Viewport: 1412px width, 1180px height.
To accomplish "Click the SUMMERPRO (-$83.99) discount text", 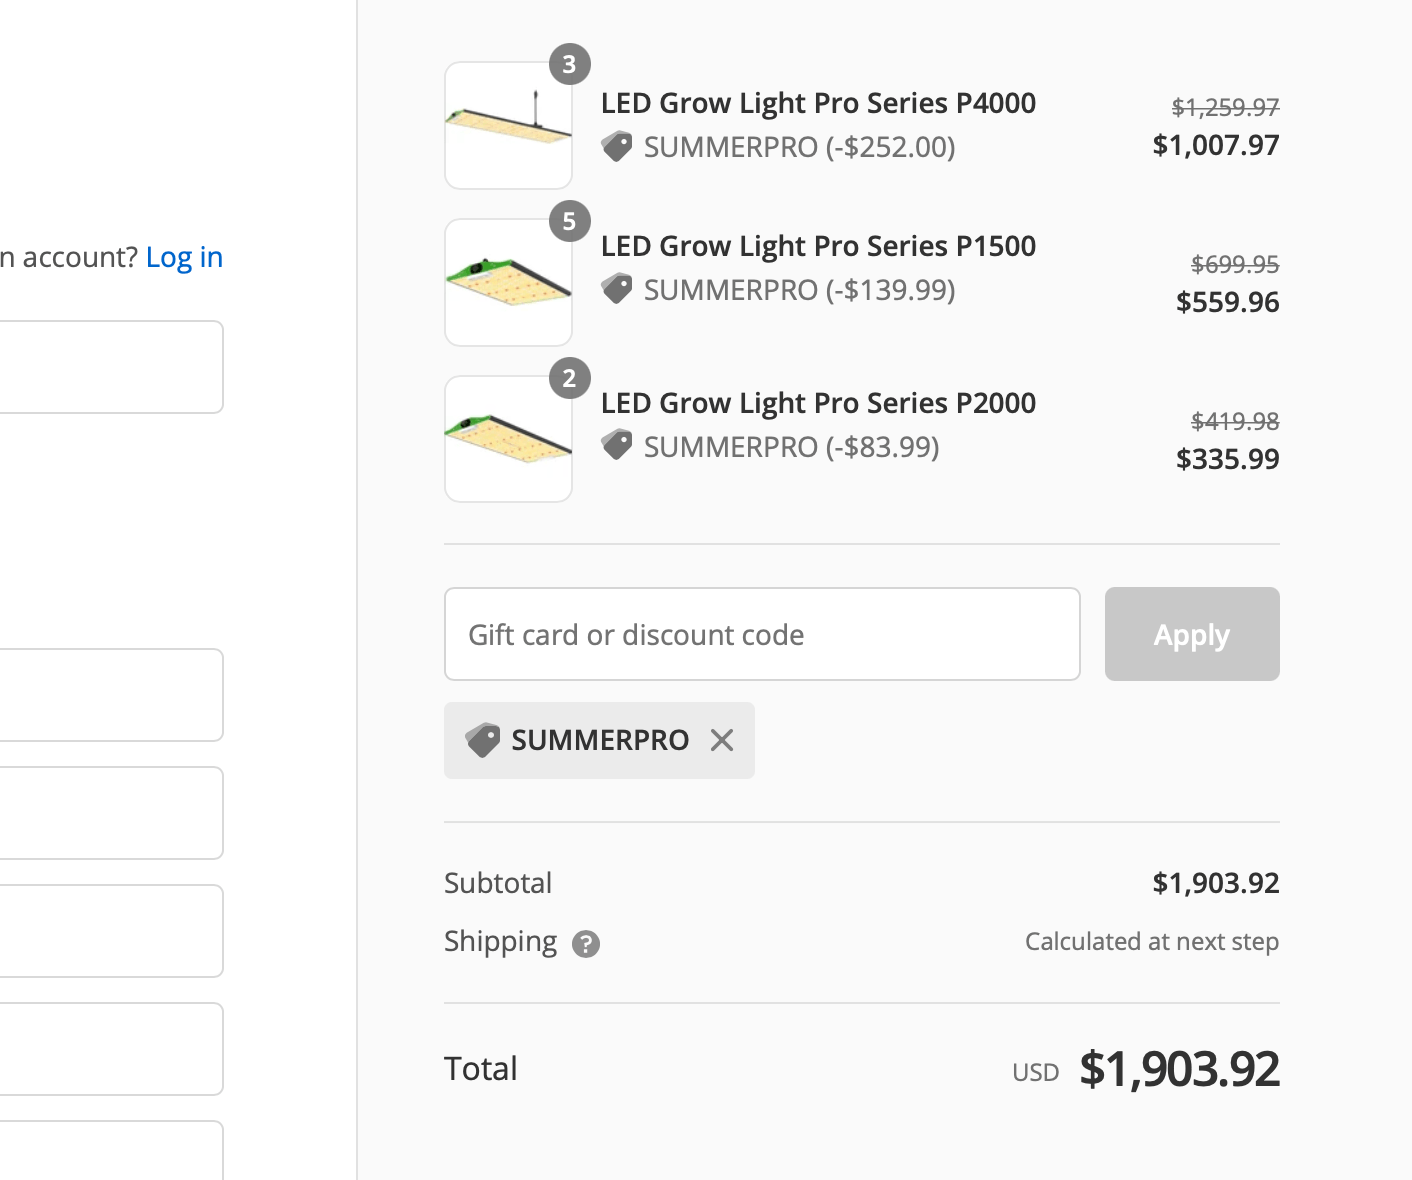I will pos(792,447).
